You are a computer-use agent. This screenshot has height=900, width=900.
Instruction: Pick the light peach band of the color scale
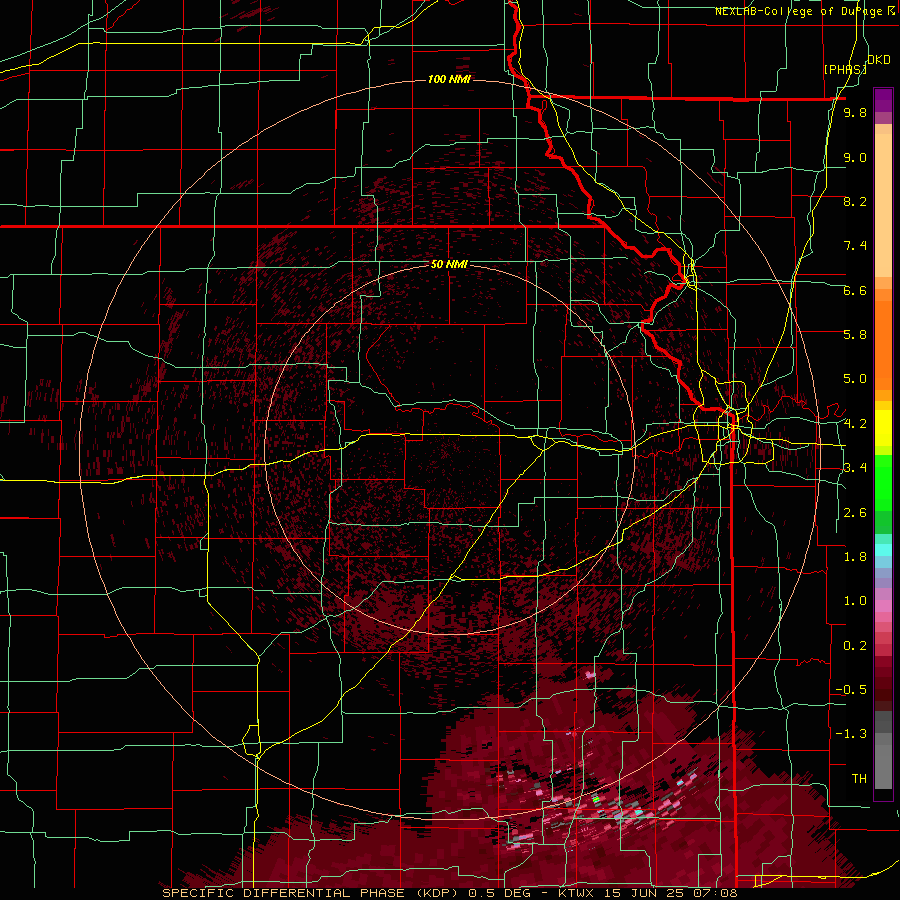[883, 205]
